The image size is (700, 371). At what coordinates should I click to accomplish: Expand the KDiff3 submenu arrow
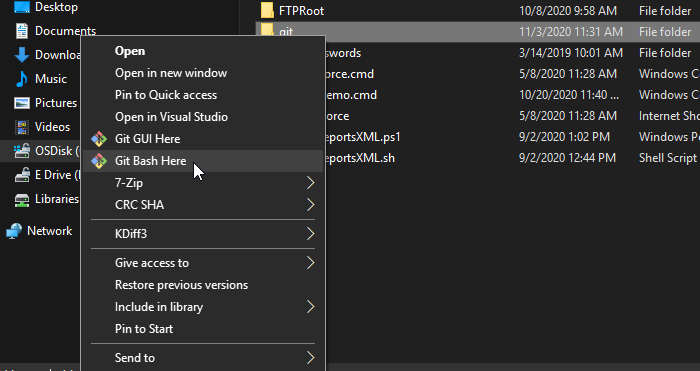[x=310, y=233]
